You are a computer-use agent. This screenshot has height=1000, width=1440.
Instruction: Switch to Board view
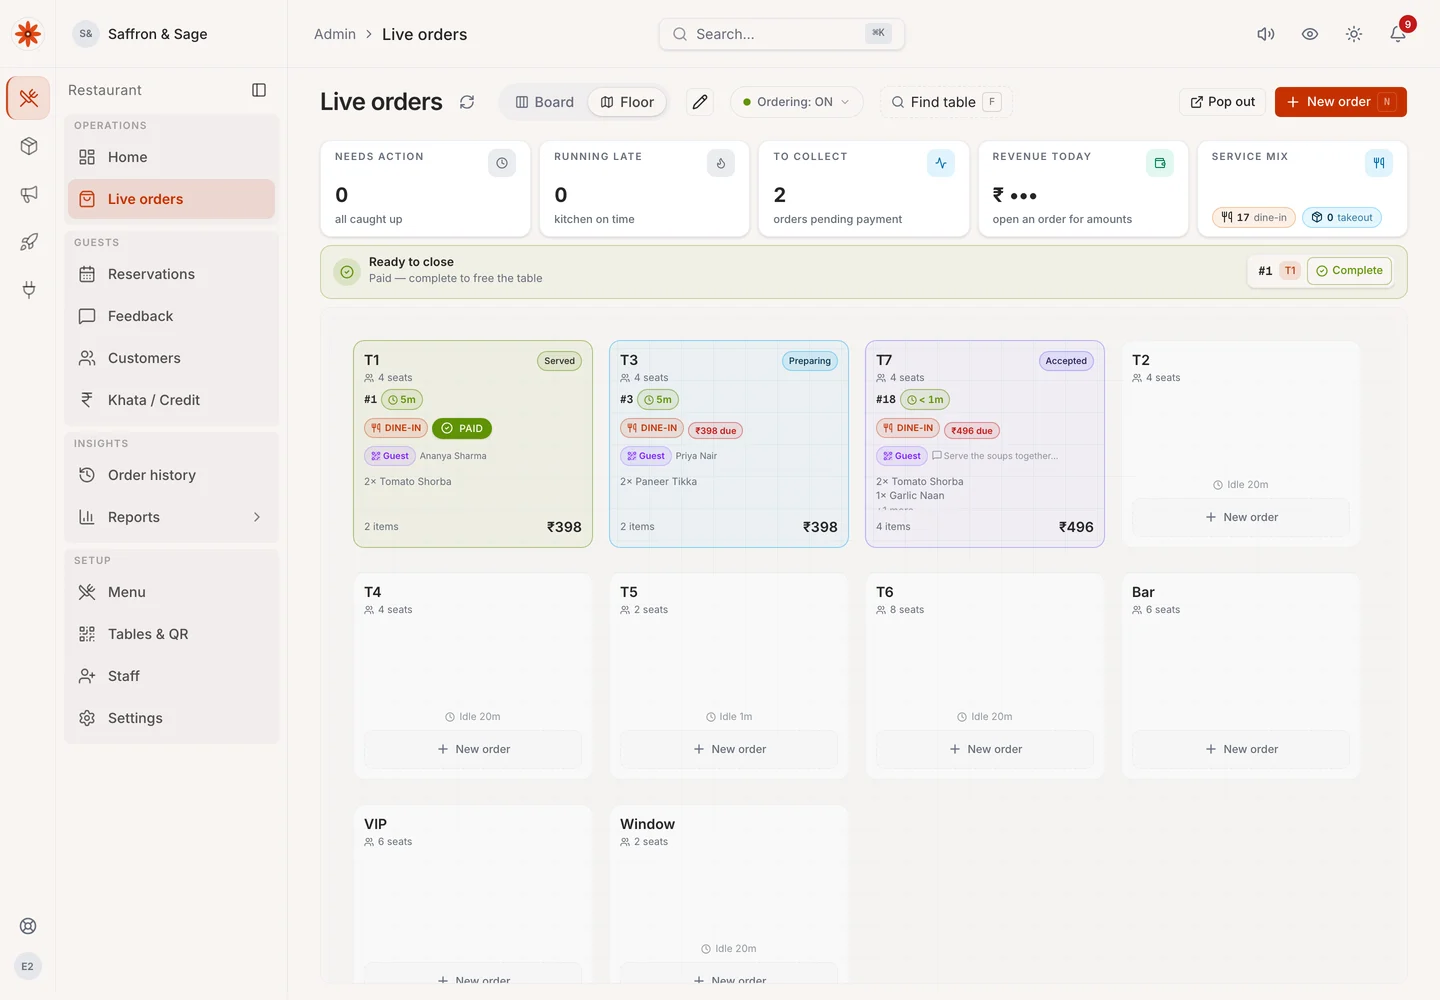point(544,102)
